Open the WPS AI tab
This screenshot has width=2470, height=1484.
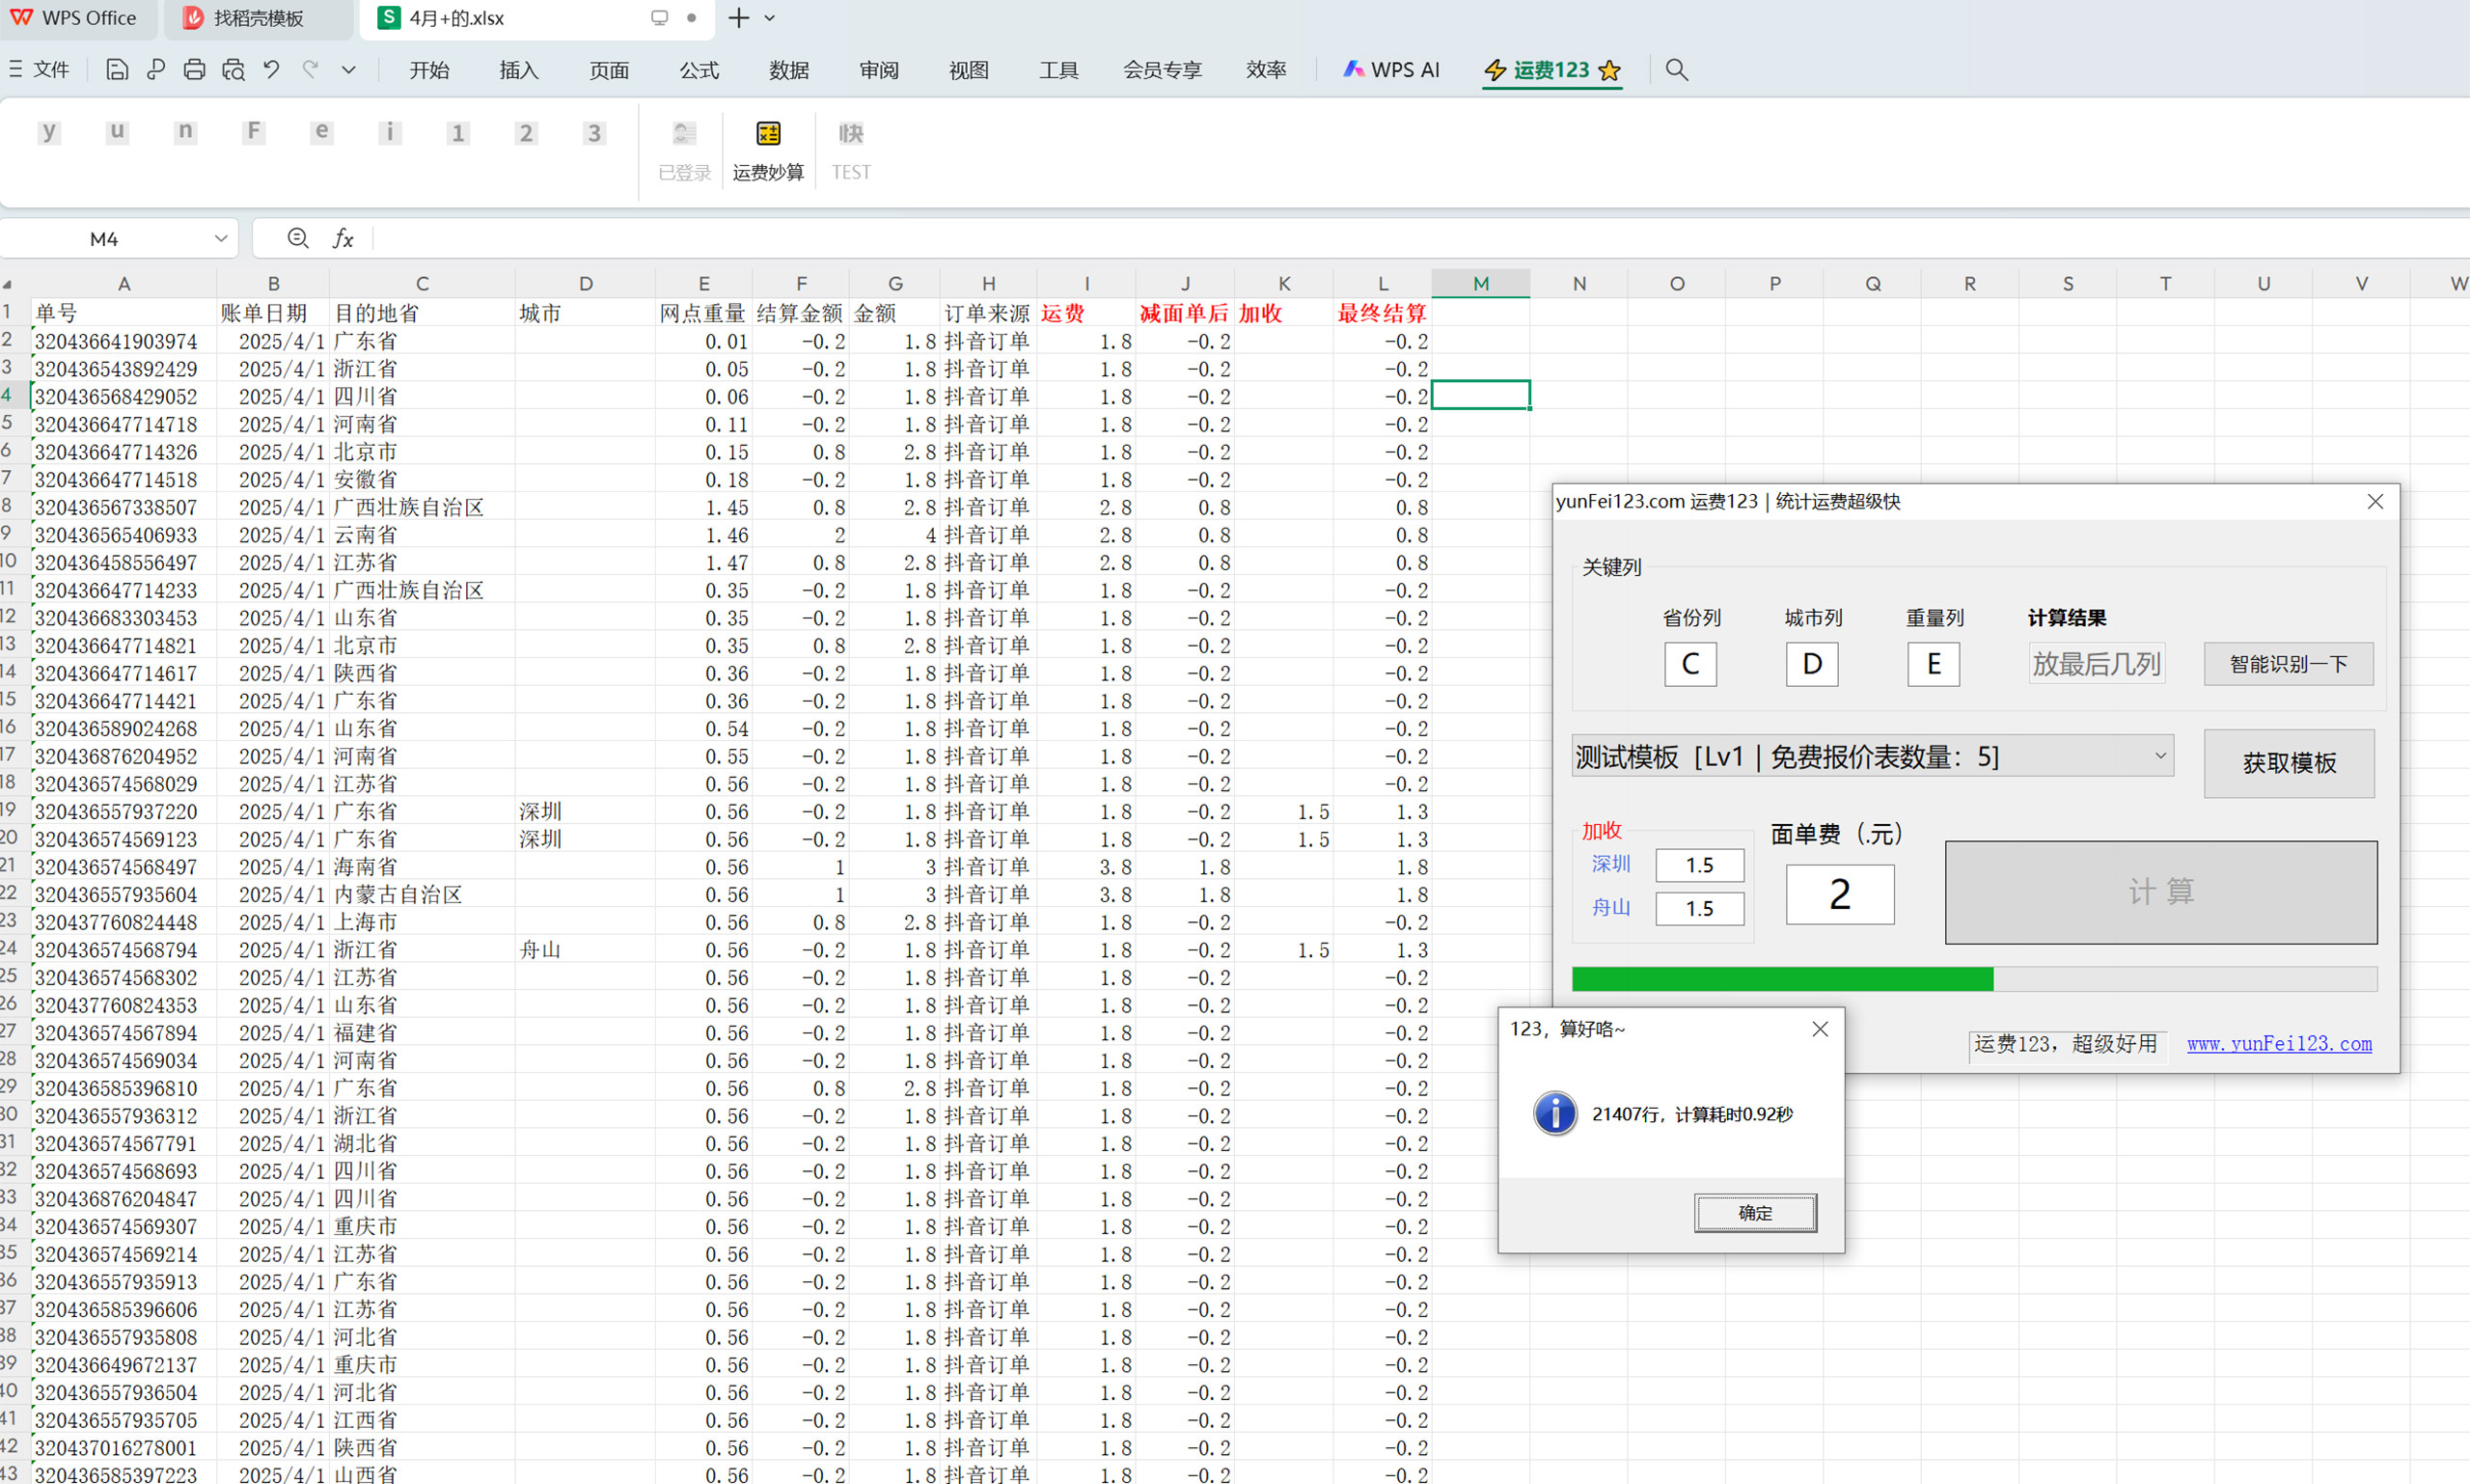1391,70
